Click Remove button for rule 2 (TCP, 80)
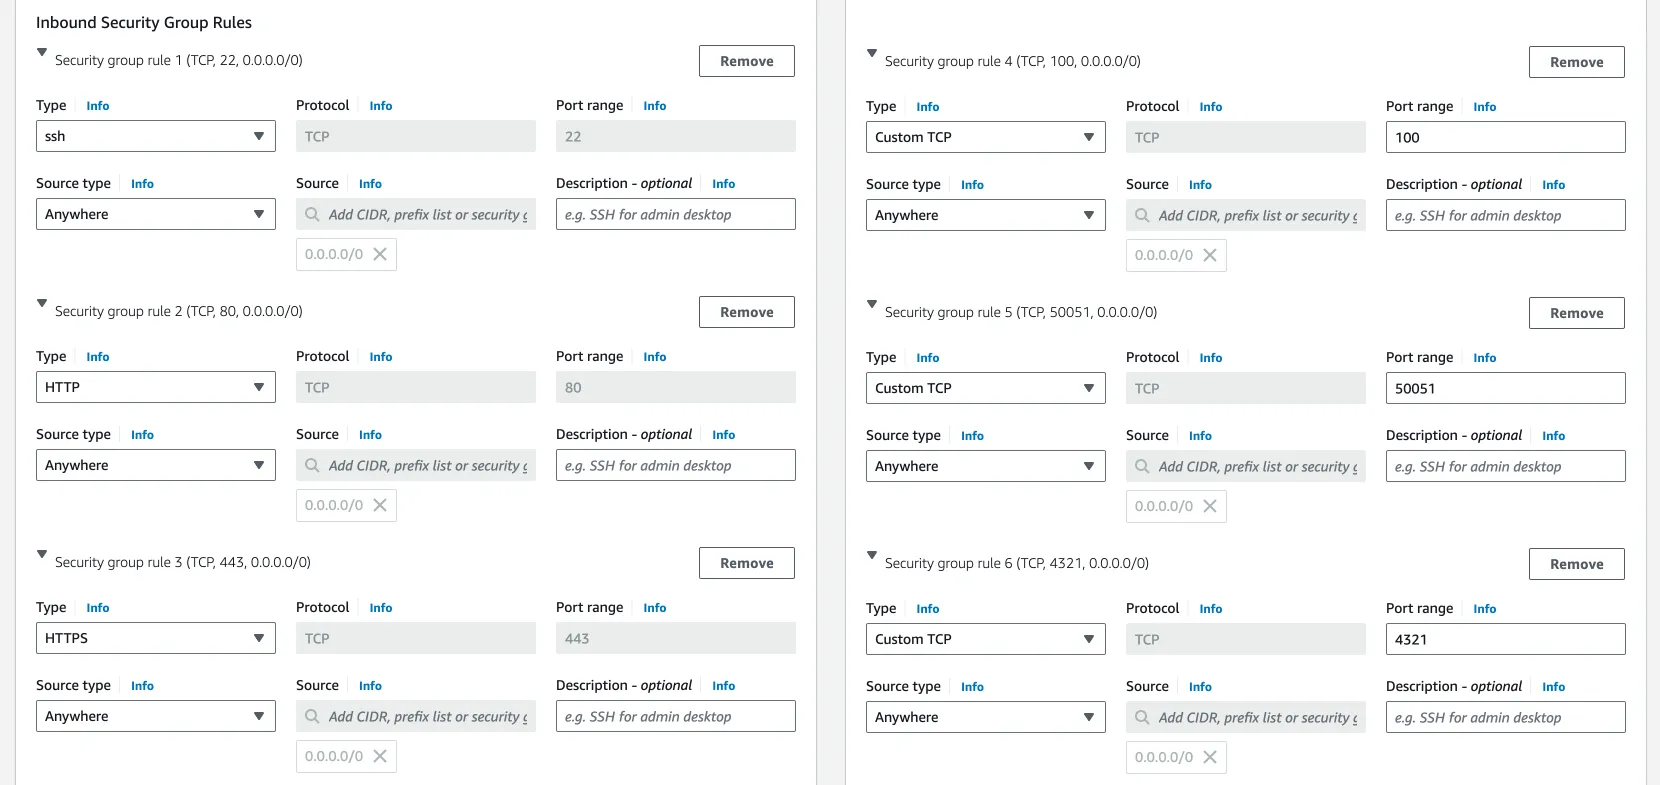 tap(746, 312)
